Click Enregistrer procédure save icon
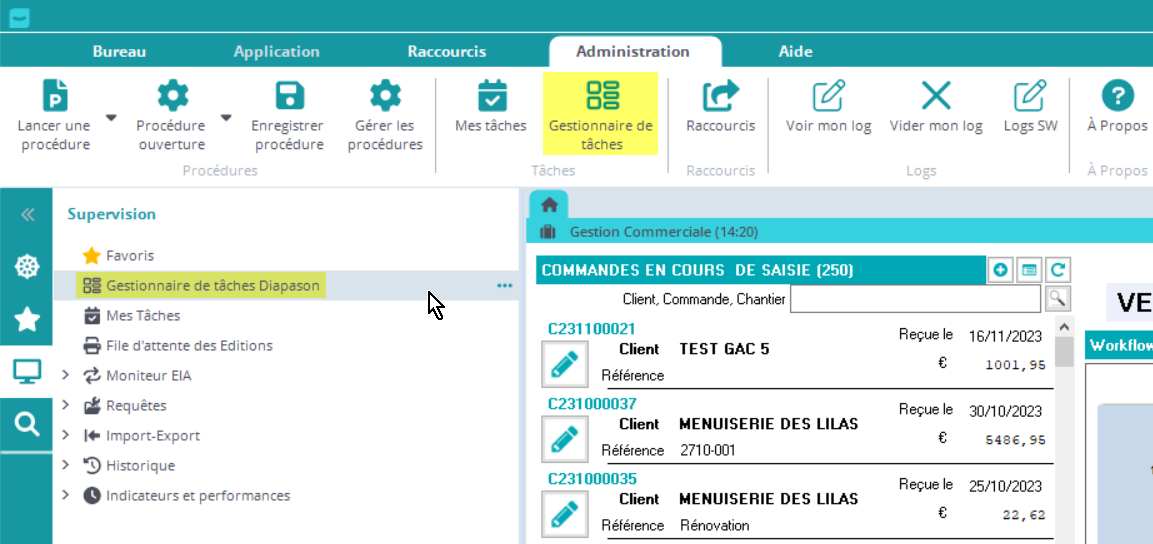The width and height of the screenshot is (1153, 544). [x=289, y=96]
